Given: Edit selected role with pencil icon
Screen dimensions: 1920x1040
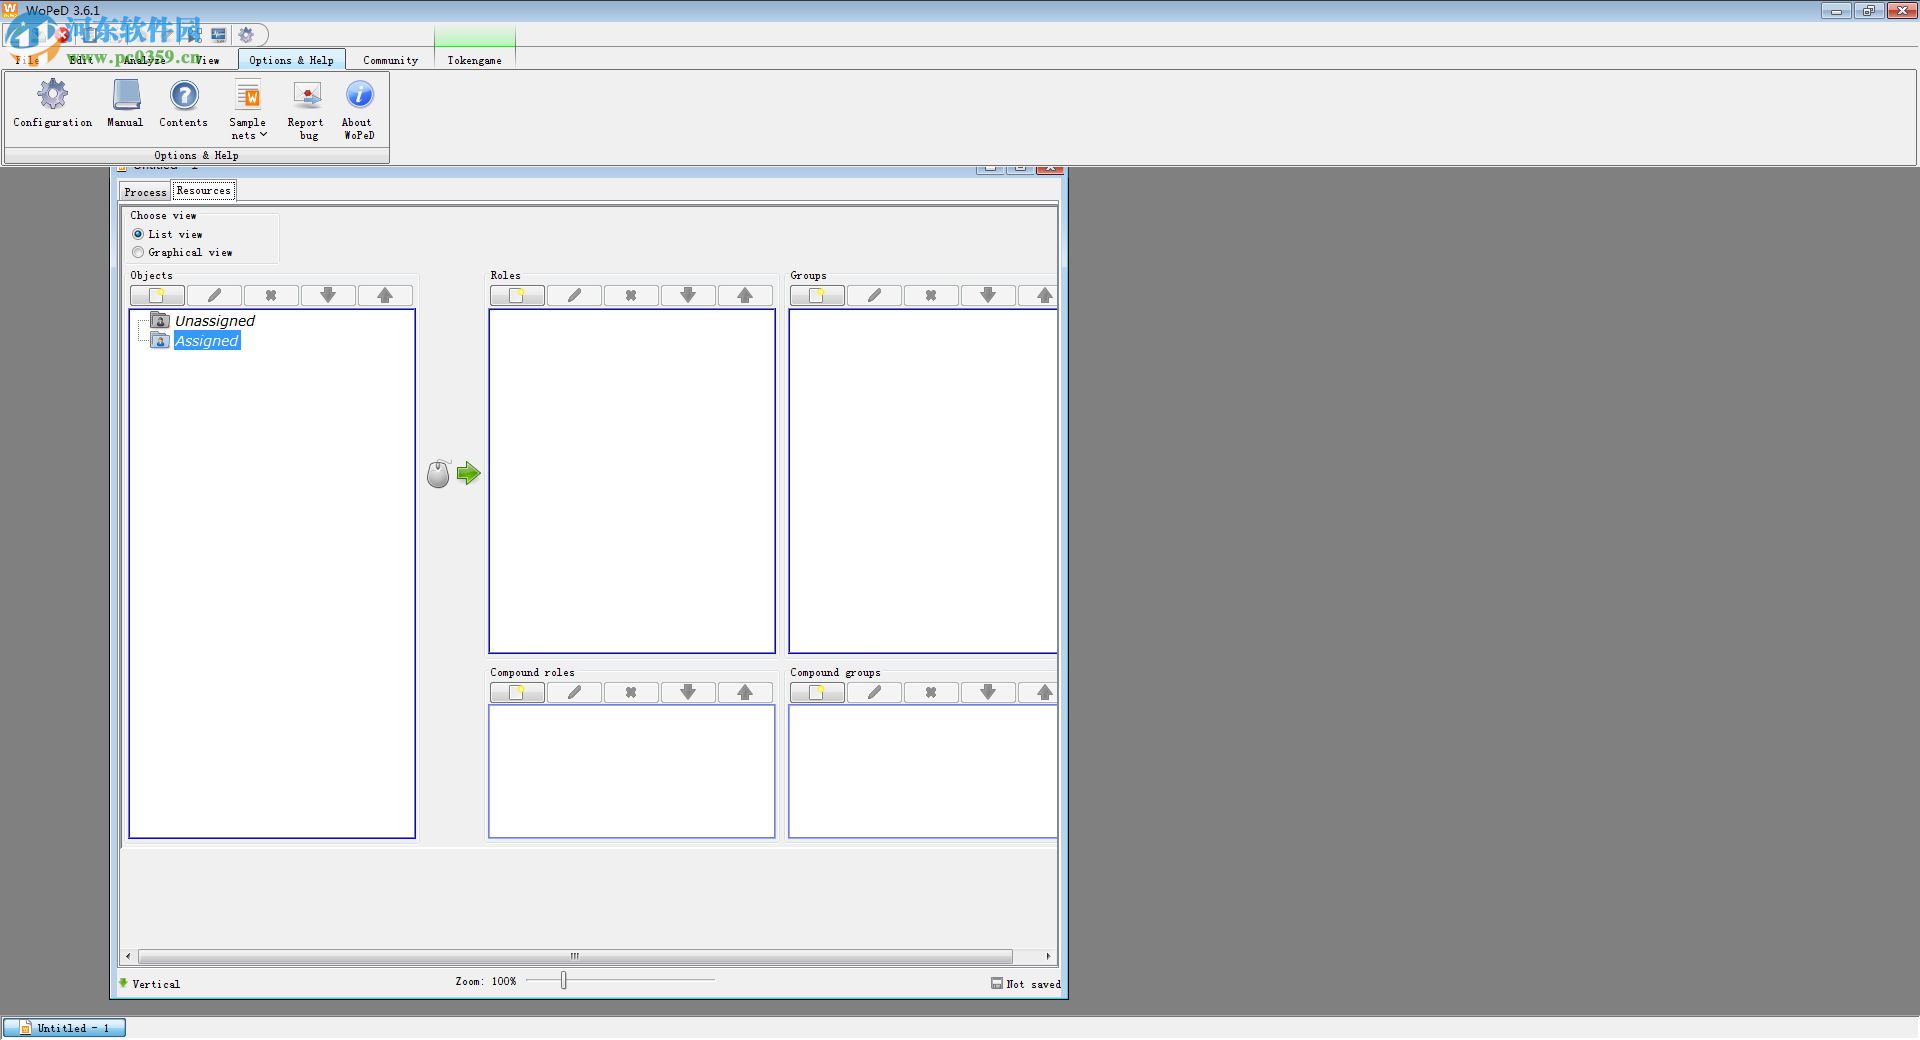Looking at the screenshot, I should pyautogui.click(x=574, y=295).
